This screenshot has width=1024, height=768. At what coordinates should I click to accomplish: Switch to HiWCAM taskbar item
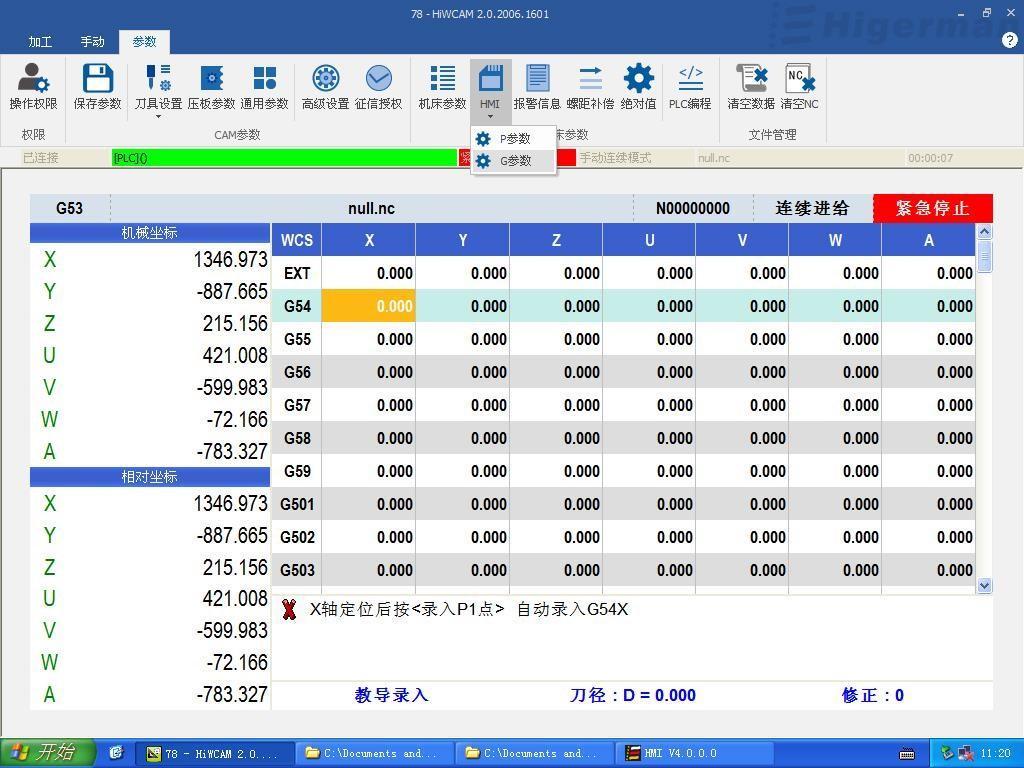click(214, 754)
